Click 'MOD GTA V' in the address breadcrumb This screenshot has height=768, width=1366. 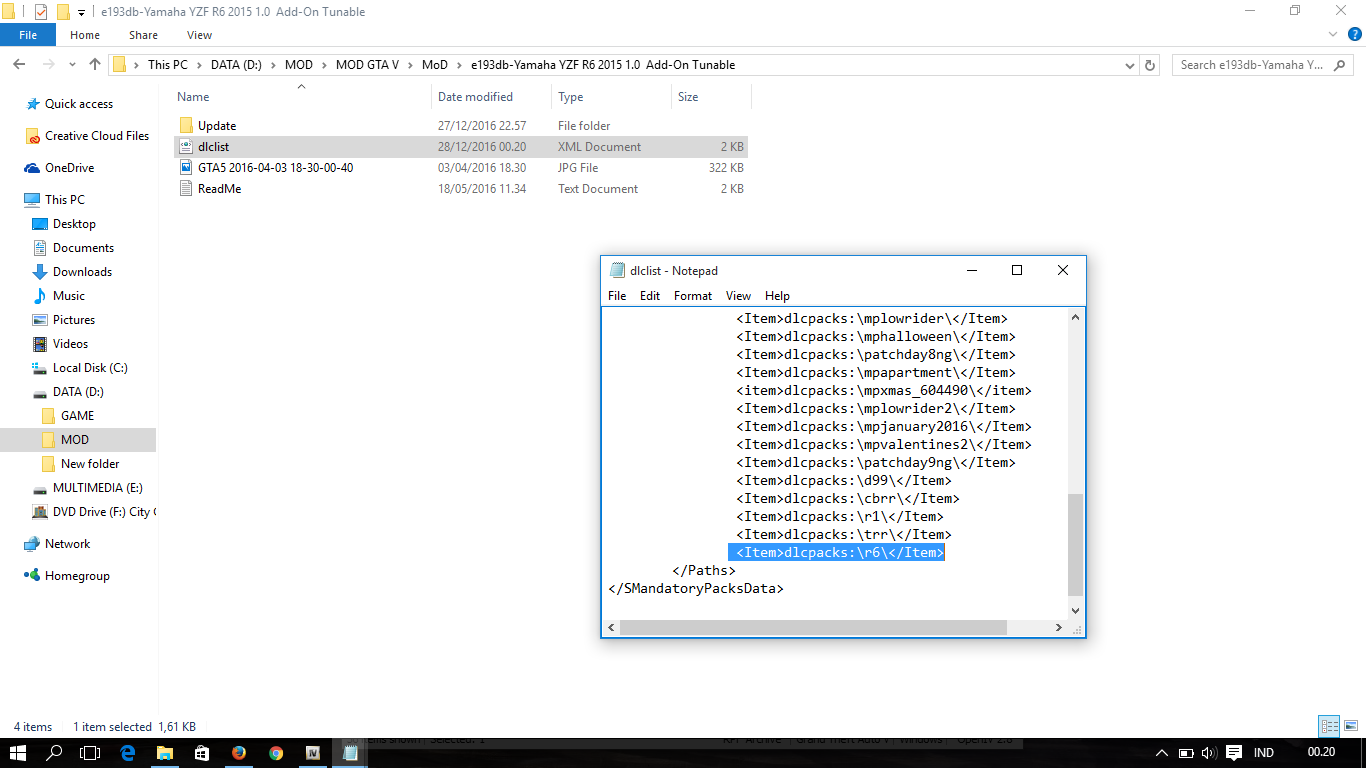[367, 65]
